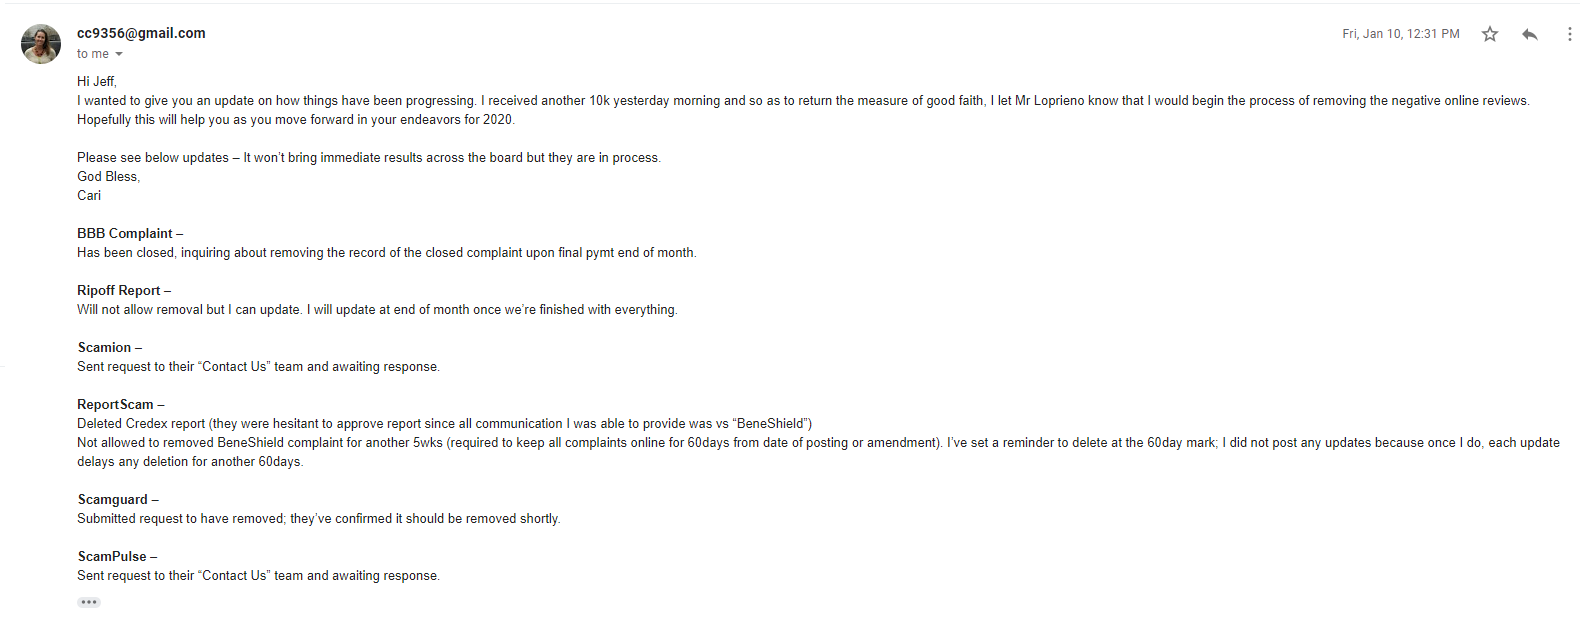Click the 'God Bless,' closing line
The height and width of the screenshot is (643, 1594).
coord(109,177)
